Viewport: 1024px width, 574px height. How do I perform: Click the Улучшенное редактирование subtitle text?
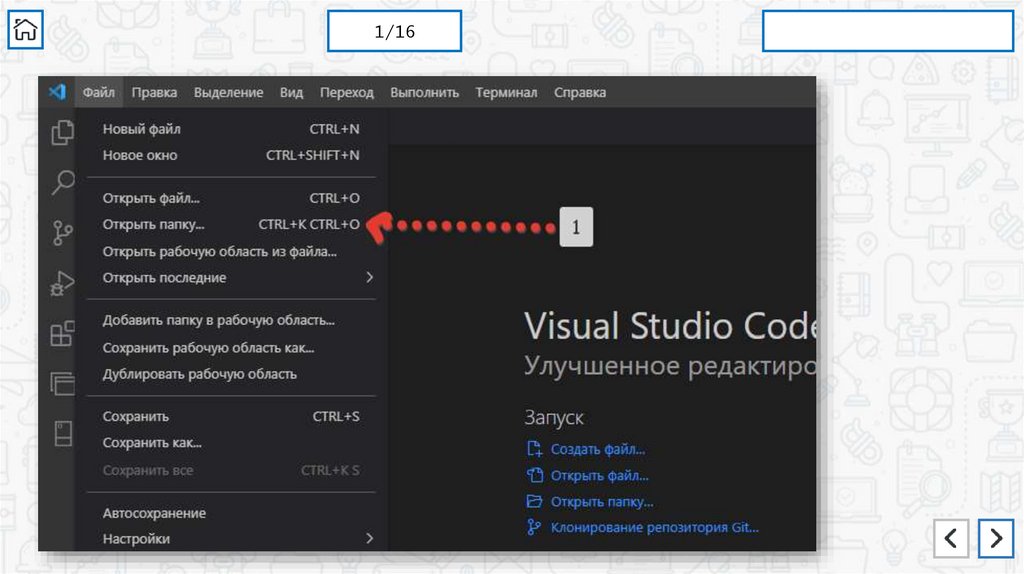click(670, 366)
